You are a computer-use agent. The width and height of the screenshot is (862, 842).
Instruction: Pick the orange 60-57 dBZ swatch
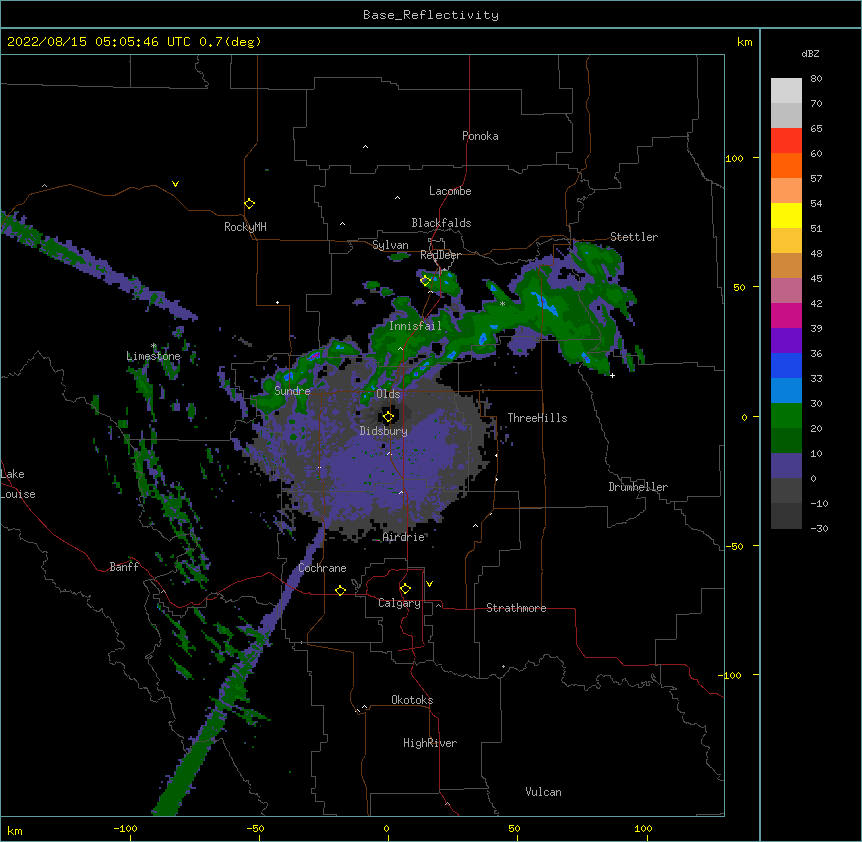tap(786, 166)
